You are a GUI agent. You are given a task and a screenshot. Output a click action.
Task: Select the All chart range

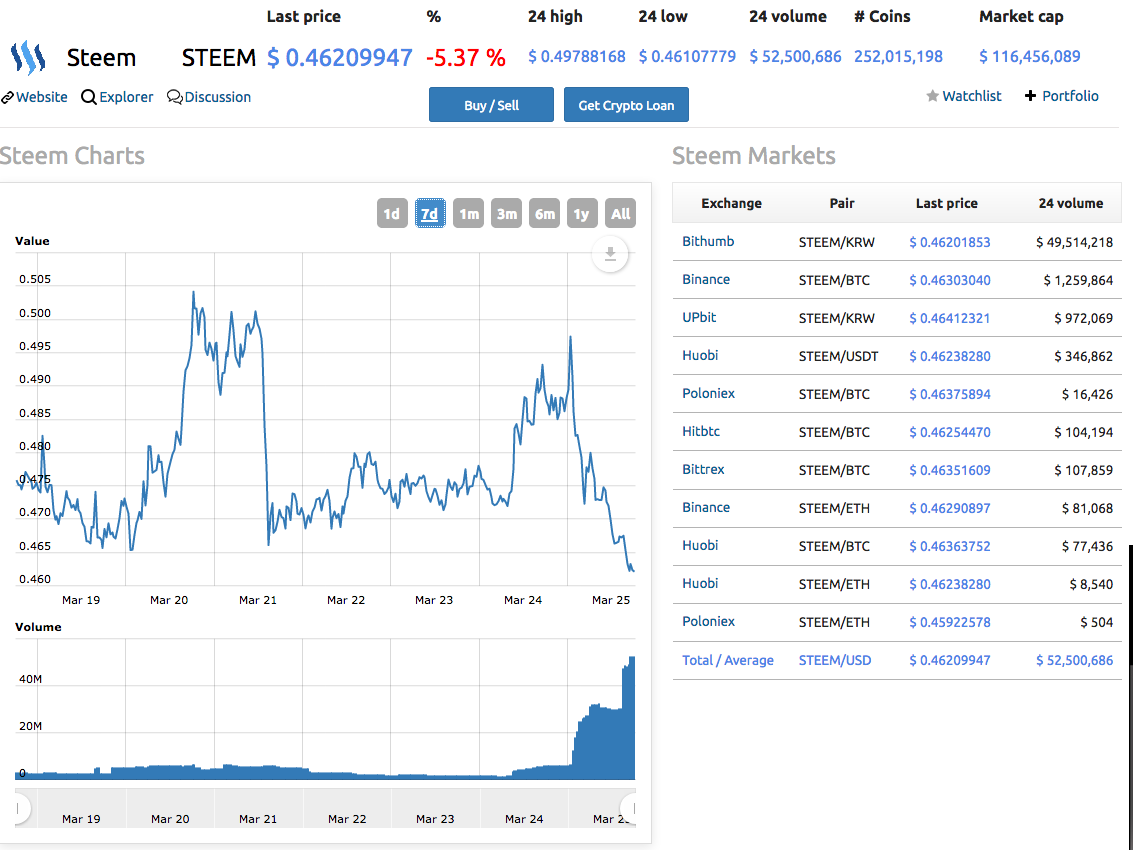pos(620,214)
